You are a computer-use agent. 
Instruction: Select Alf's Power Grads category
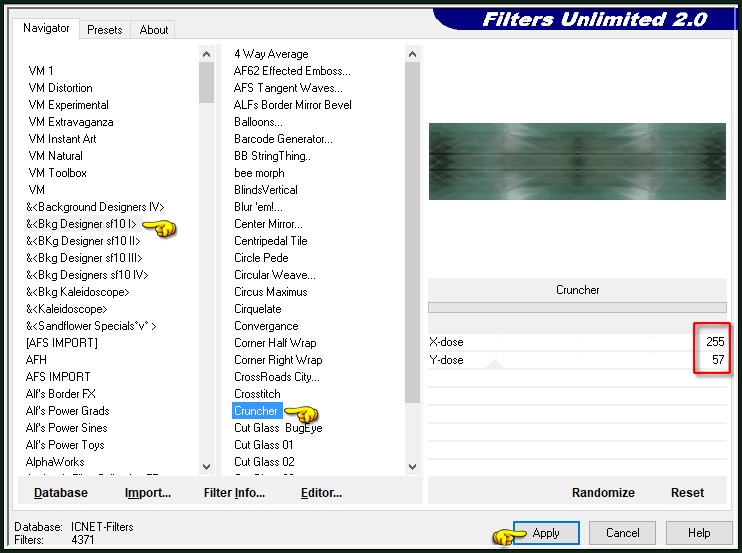[68, 411]
